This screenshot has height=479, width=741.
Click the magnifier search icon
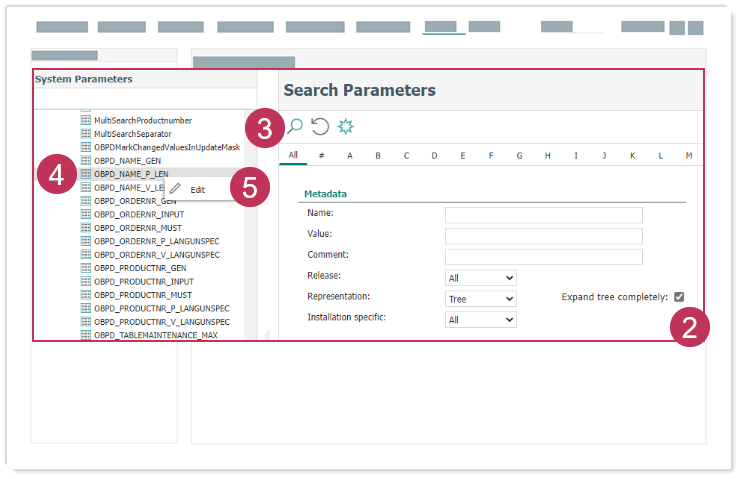coord(295,126)
